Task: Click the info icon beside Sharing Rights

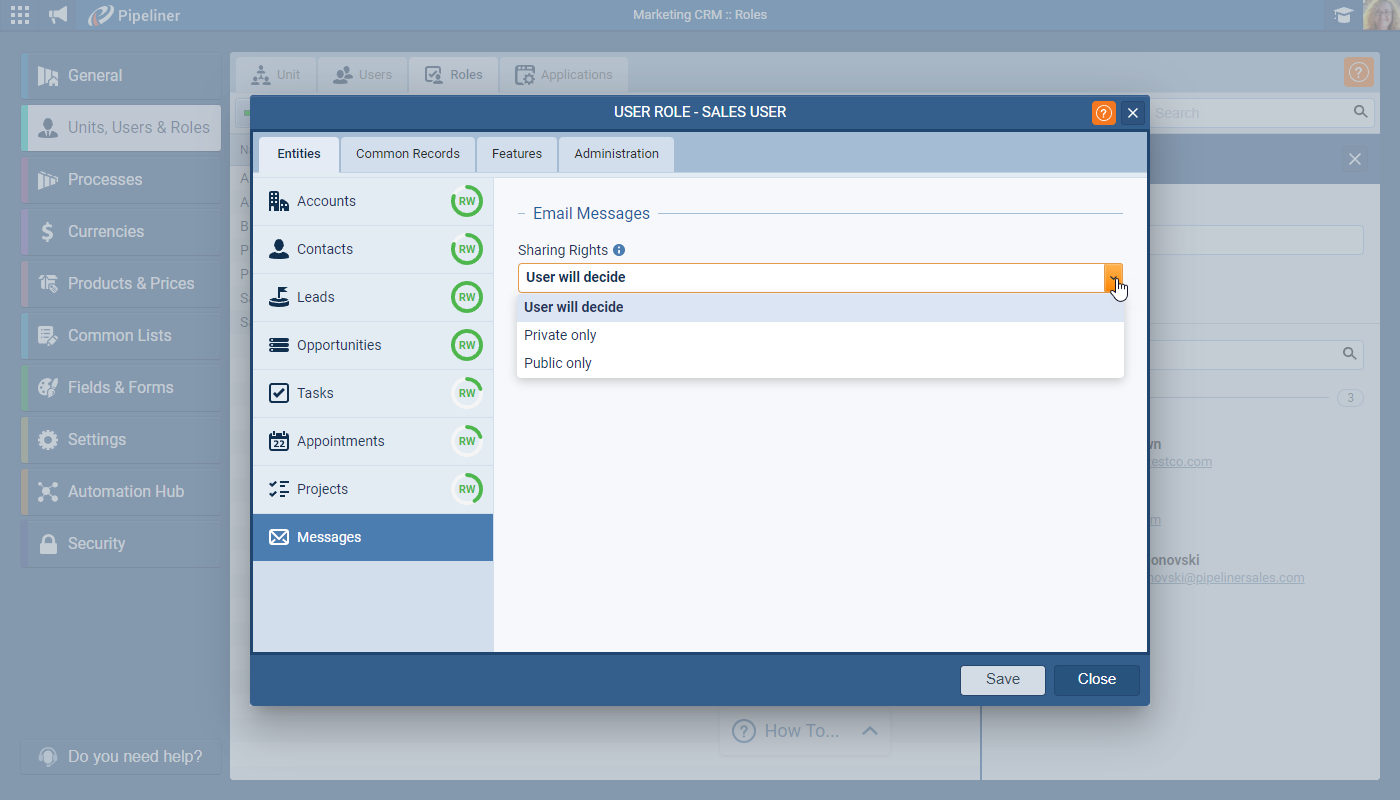Action: [619, 250]
